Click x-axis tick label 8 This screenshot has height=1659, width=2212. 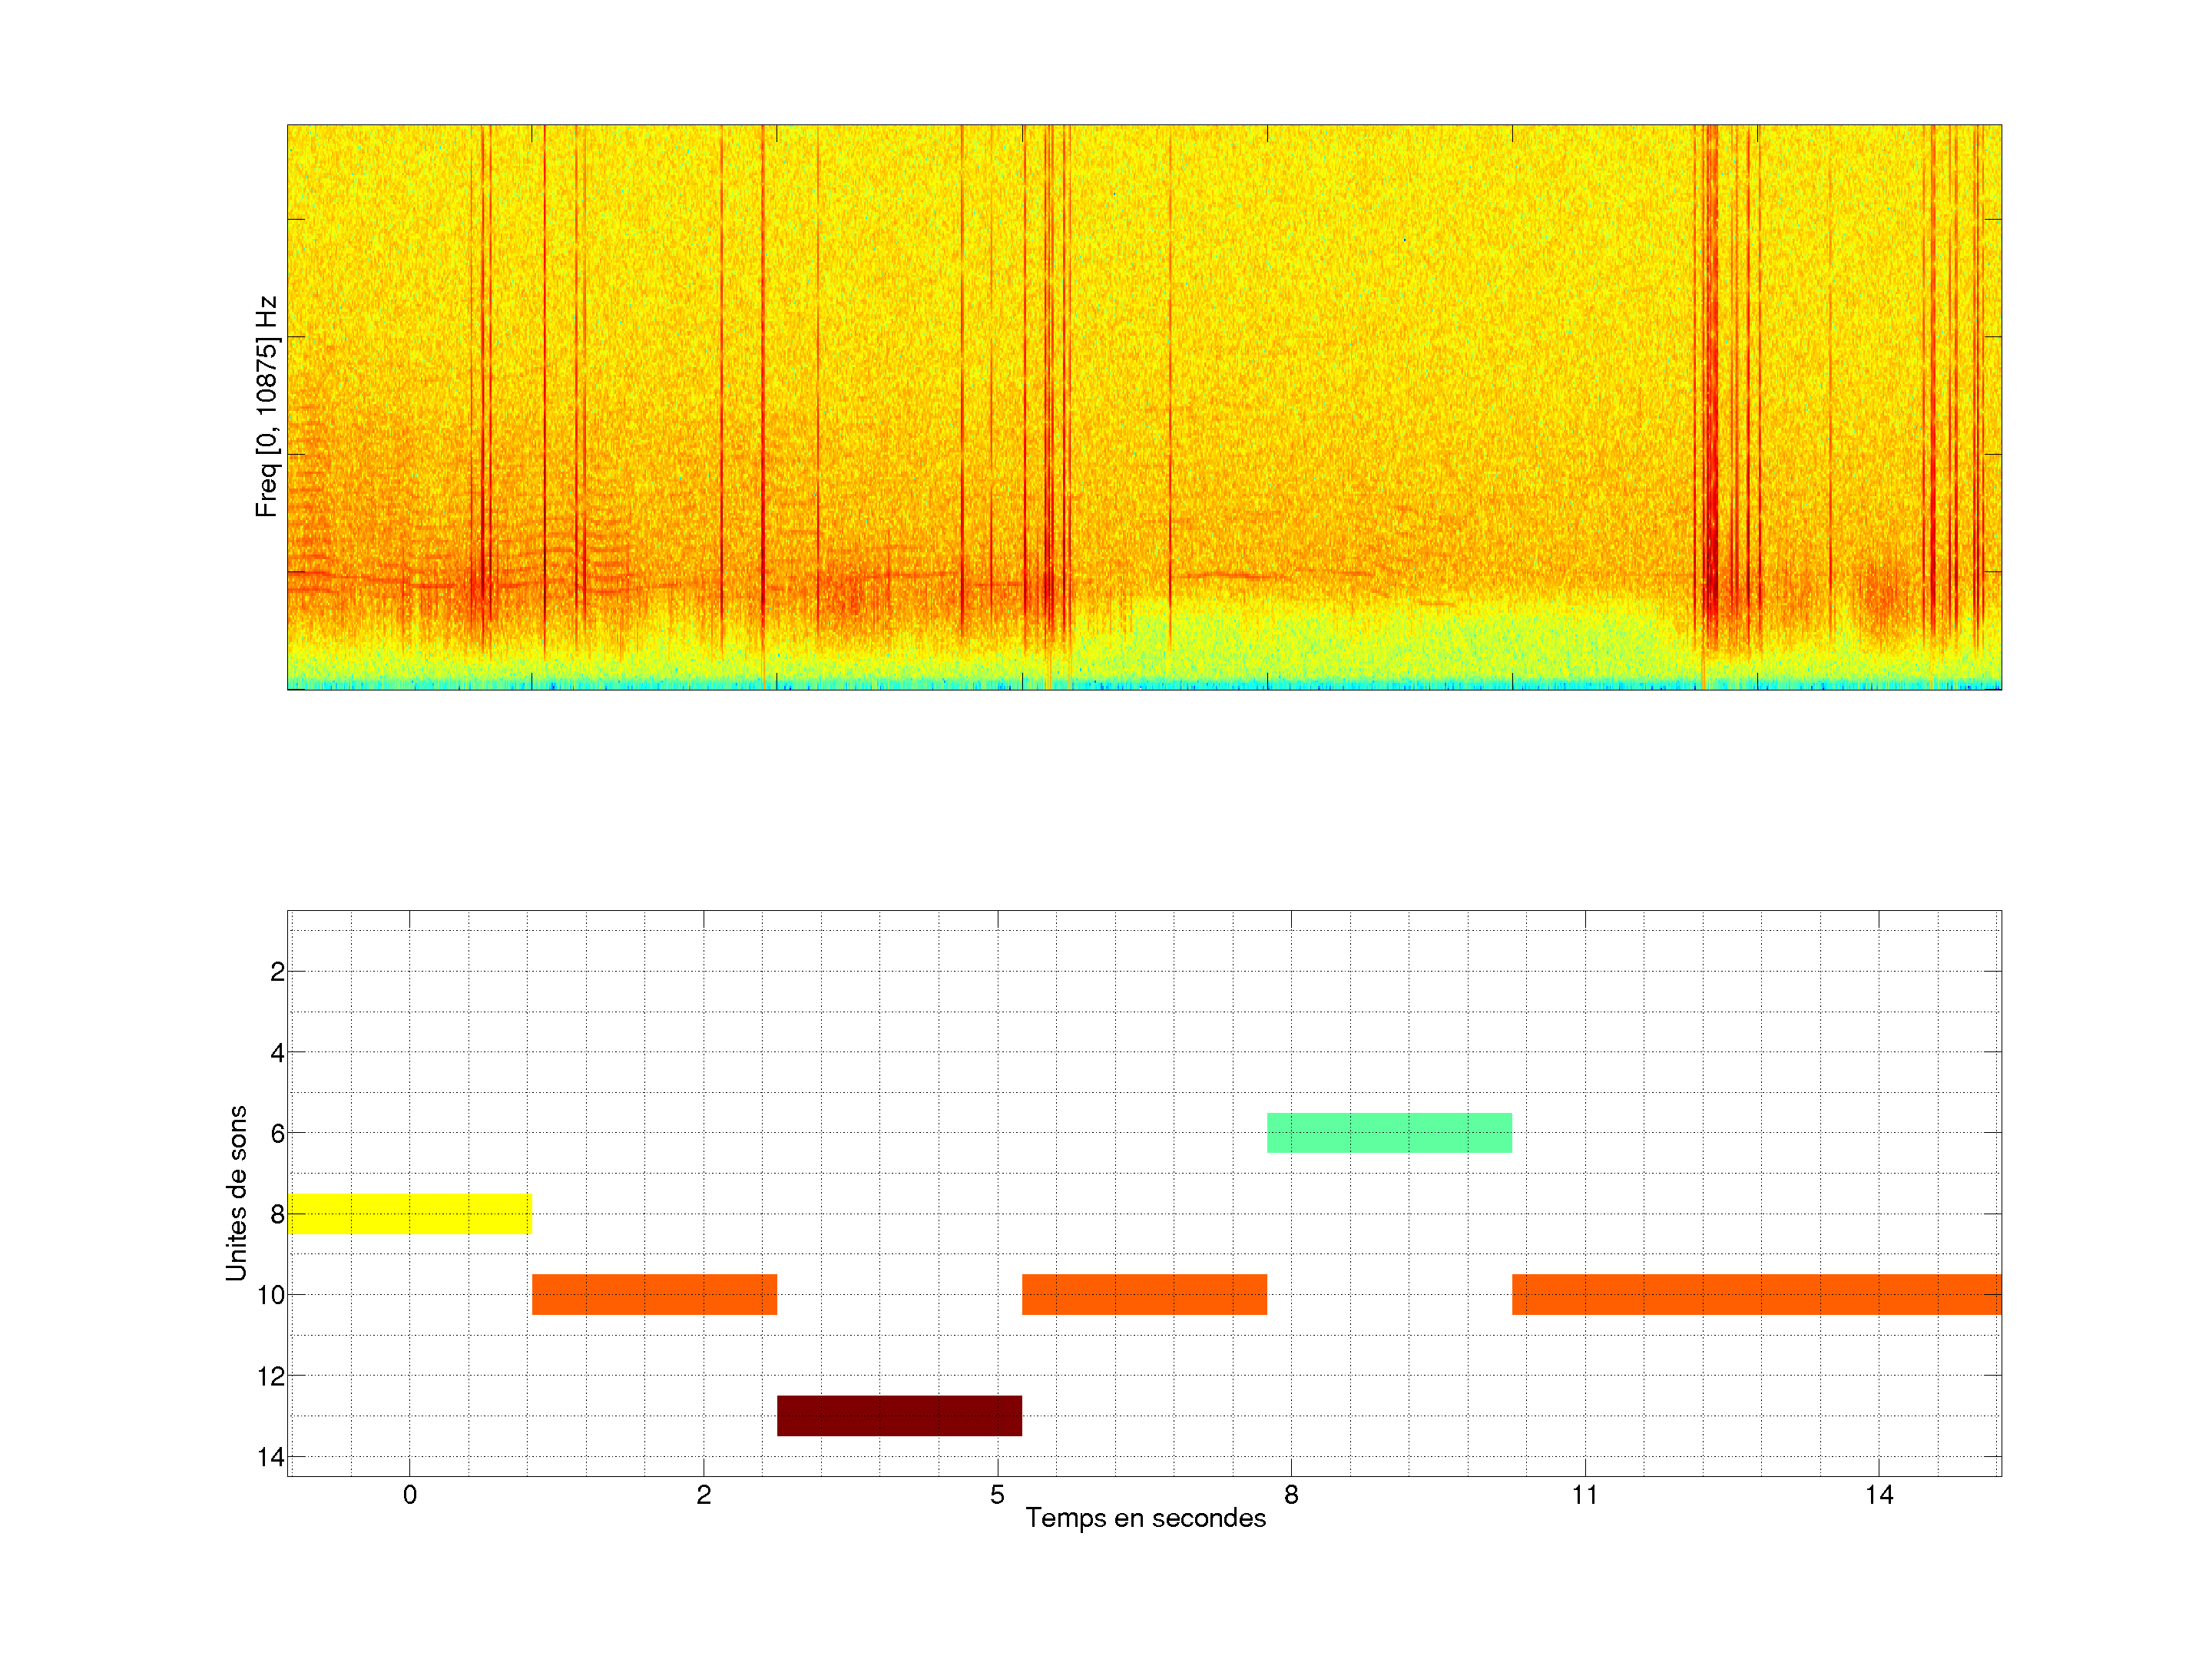[x=1291, y=1495]
